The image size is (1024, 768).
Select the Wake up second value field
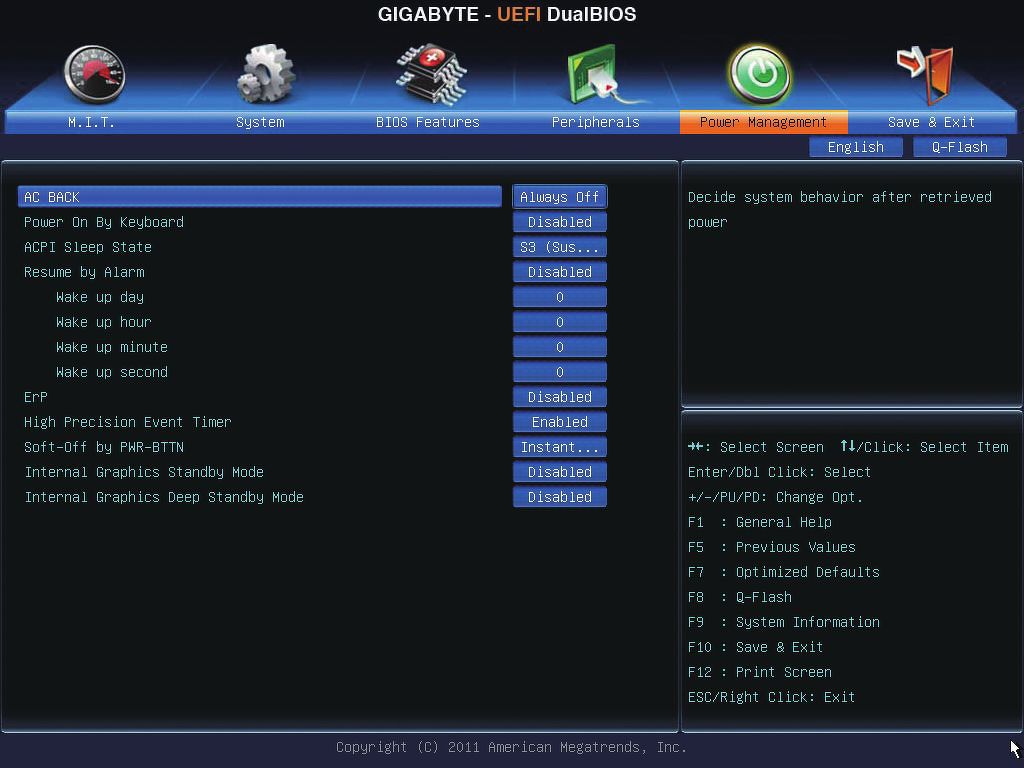tap(560, 372)
